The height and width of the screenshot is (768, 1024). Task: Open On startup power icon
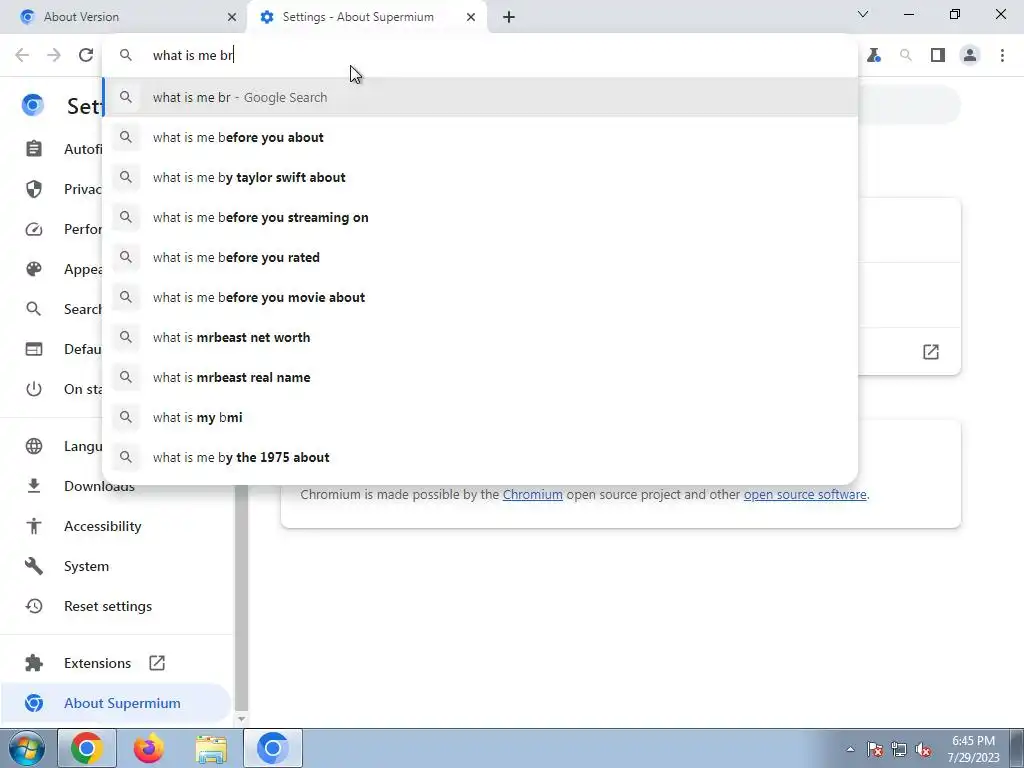33,389
